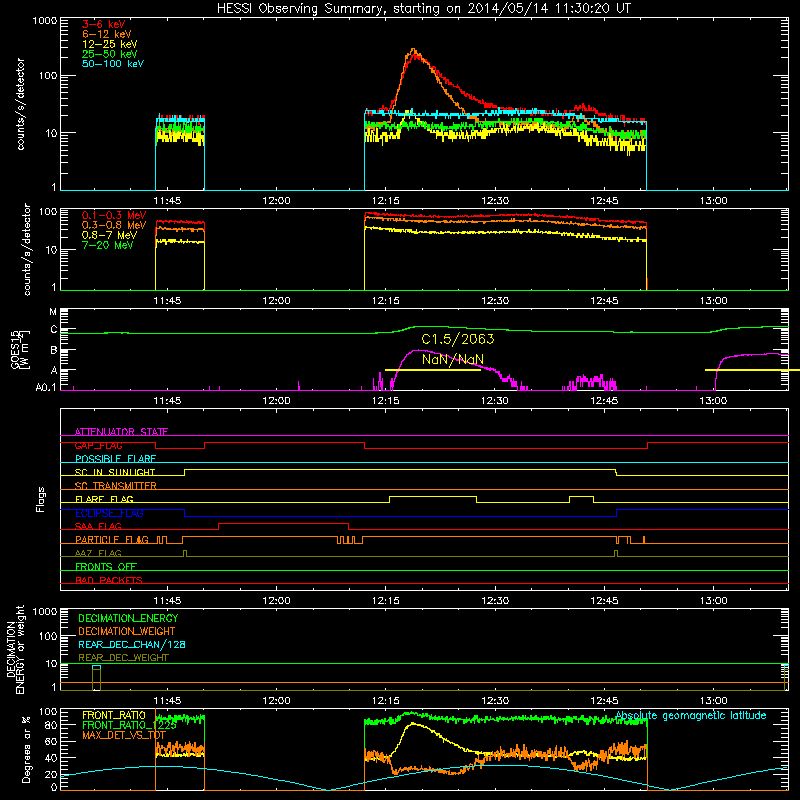Select the 6-12 keV legend label
This screenshot has width=800, height=800.
pos(107,34)
